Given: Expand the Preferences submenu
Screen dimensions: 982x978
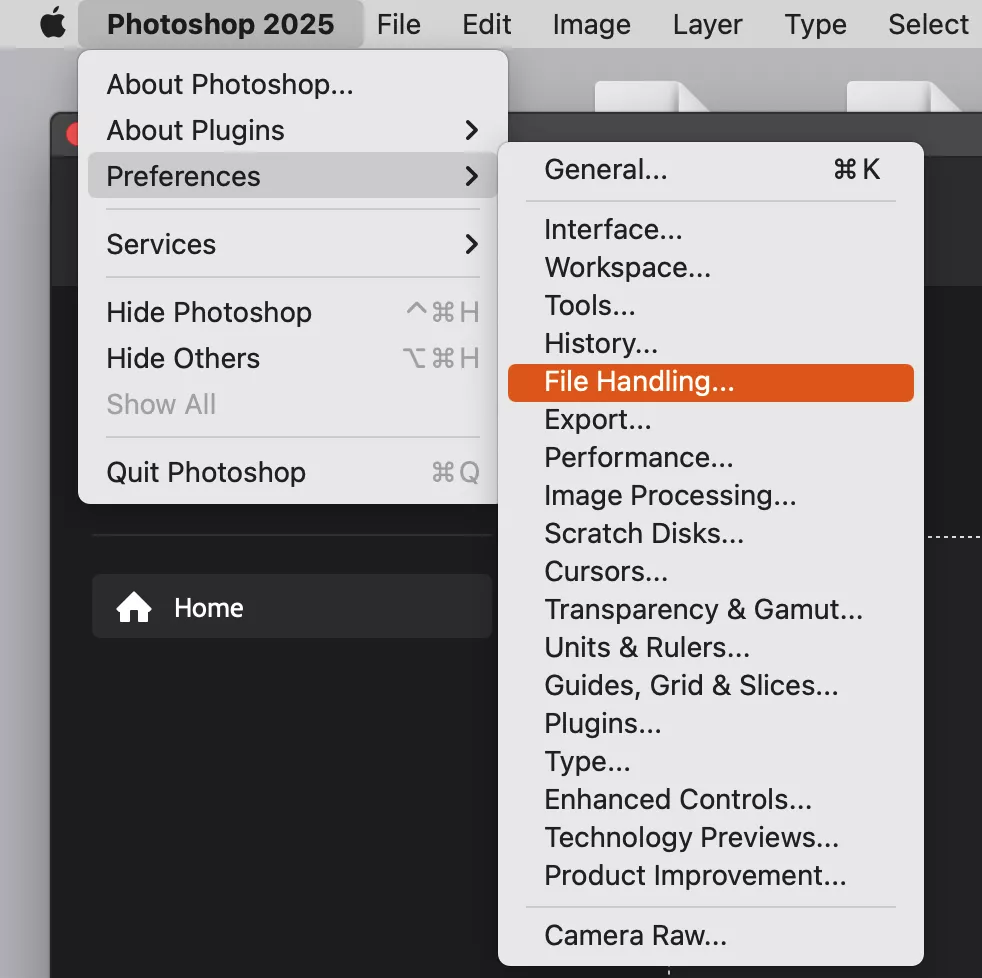Looking at the screenshot, I should [292, 176].
